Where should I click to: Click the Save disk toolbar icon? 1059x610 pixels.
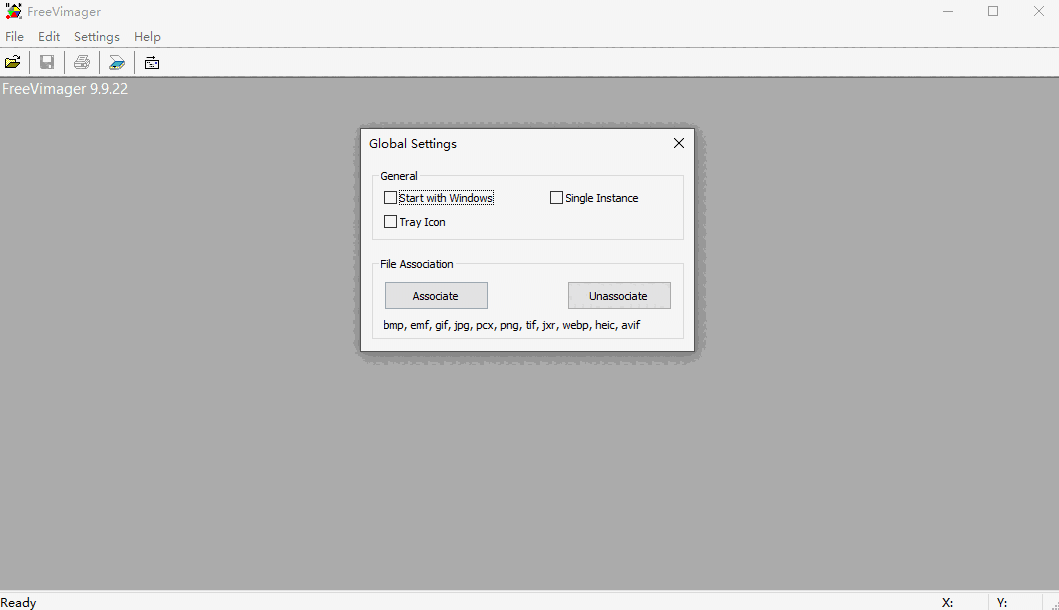tap(47, 63)
